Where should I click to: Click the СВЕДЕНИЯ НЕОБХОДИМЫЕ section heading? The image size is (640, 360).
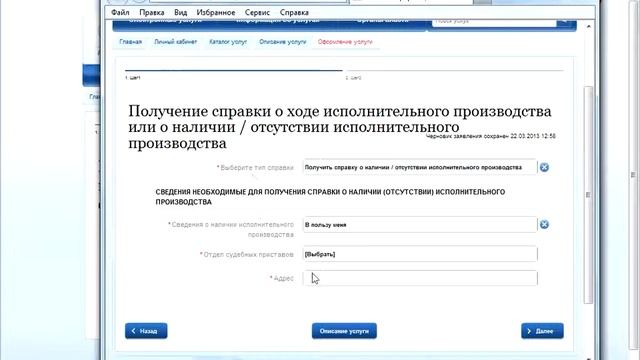point(330,197)
